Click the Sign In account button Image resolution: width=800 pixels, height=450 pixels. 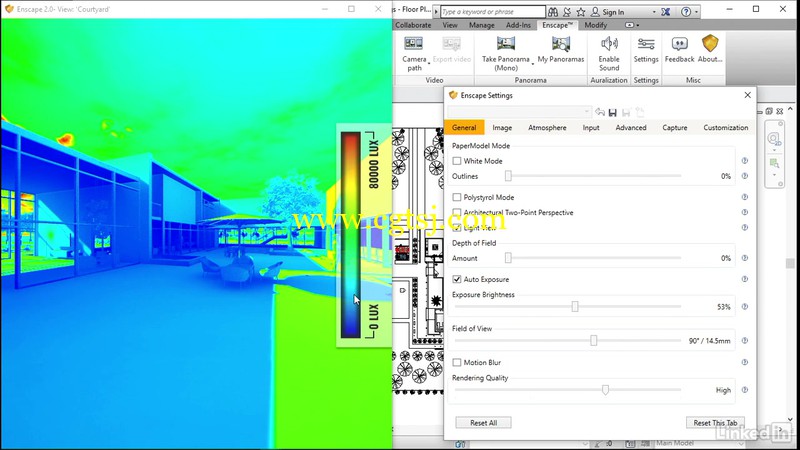608,12
